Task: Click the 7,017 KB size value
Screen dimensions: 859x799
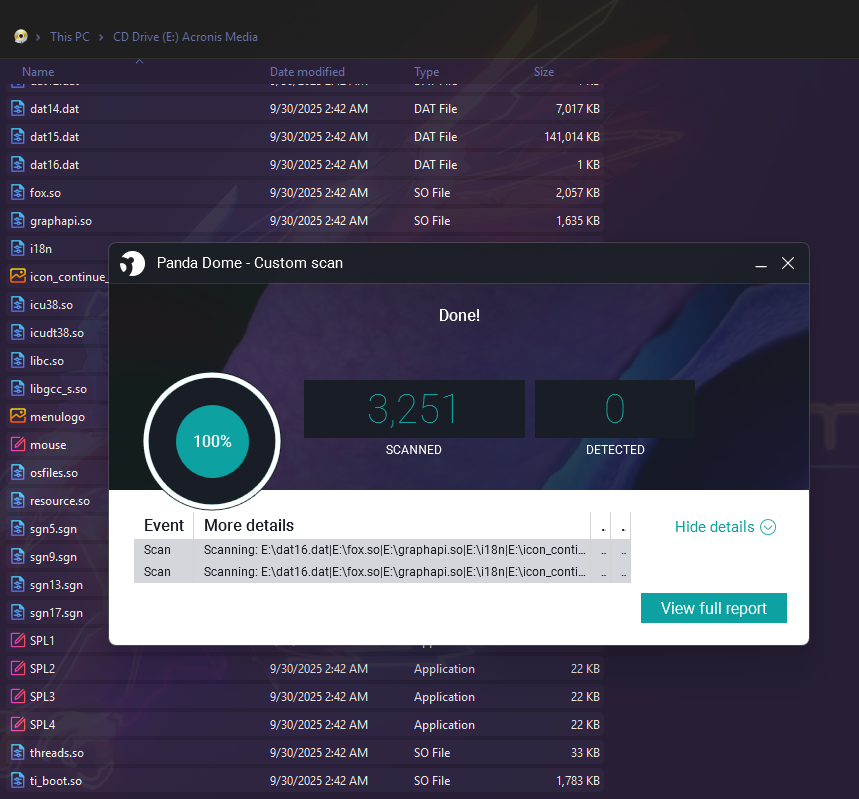Action: tap(577, 109)
